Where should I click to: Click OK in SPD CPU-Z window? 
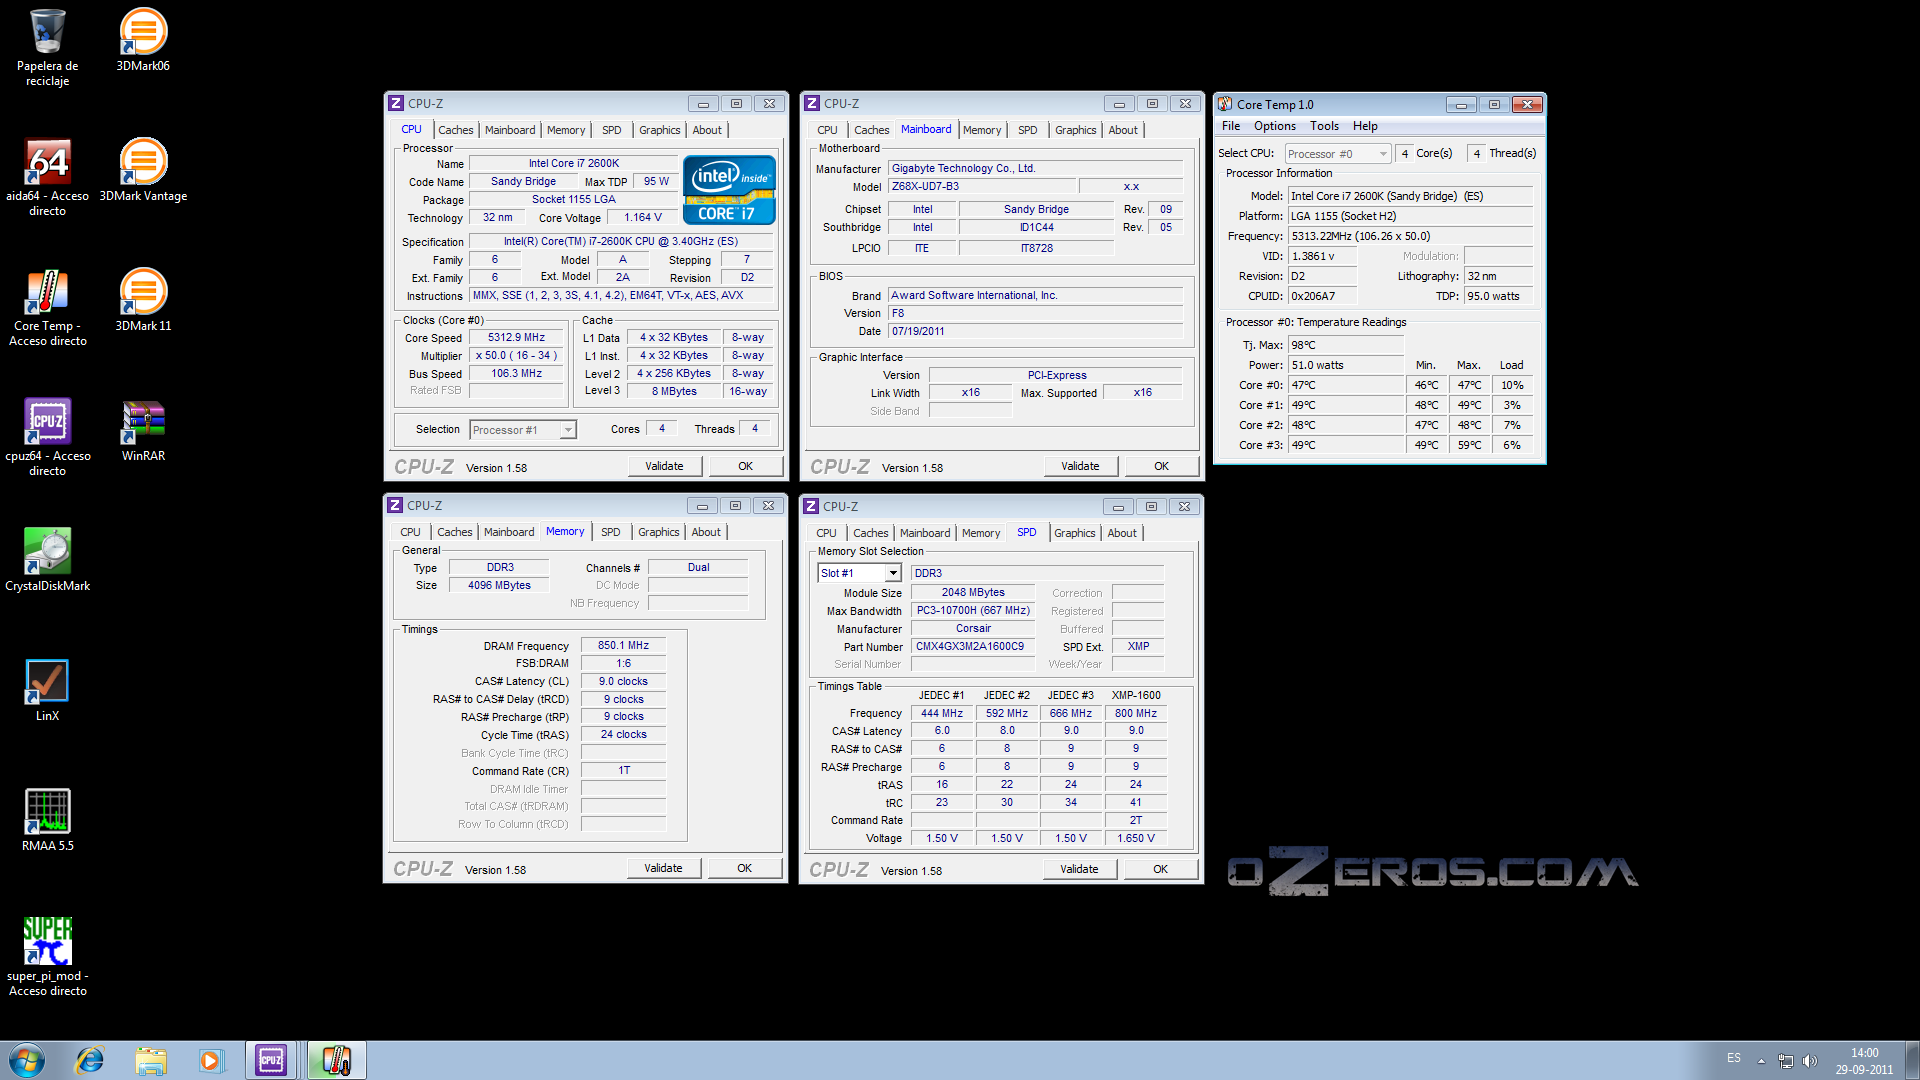[x=1161, y=869]
